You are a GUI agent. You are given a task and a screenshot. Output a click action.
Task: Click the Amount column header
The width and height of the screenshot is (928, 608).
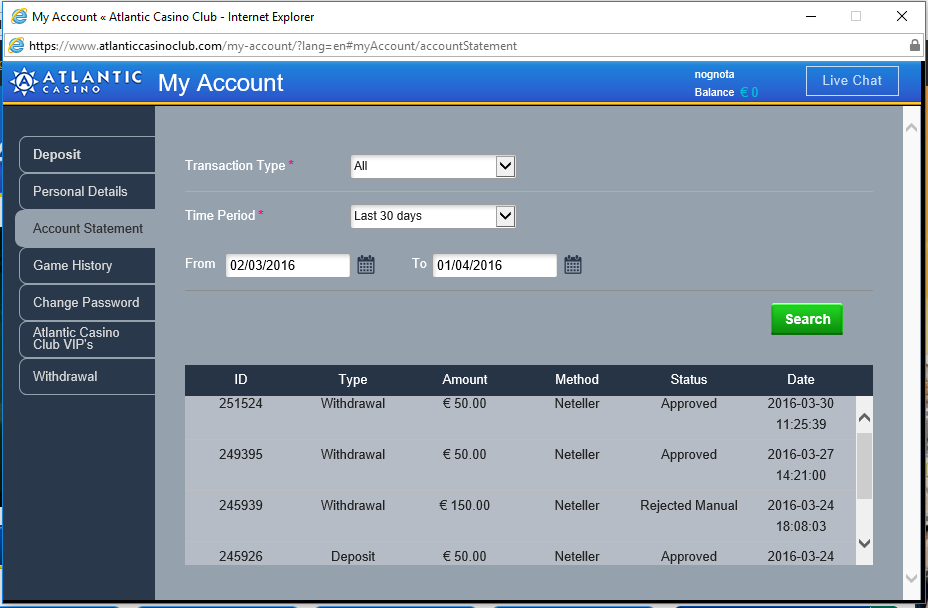coord(465,380)
